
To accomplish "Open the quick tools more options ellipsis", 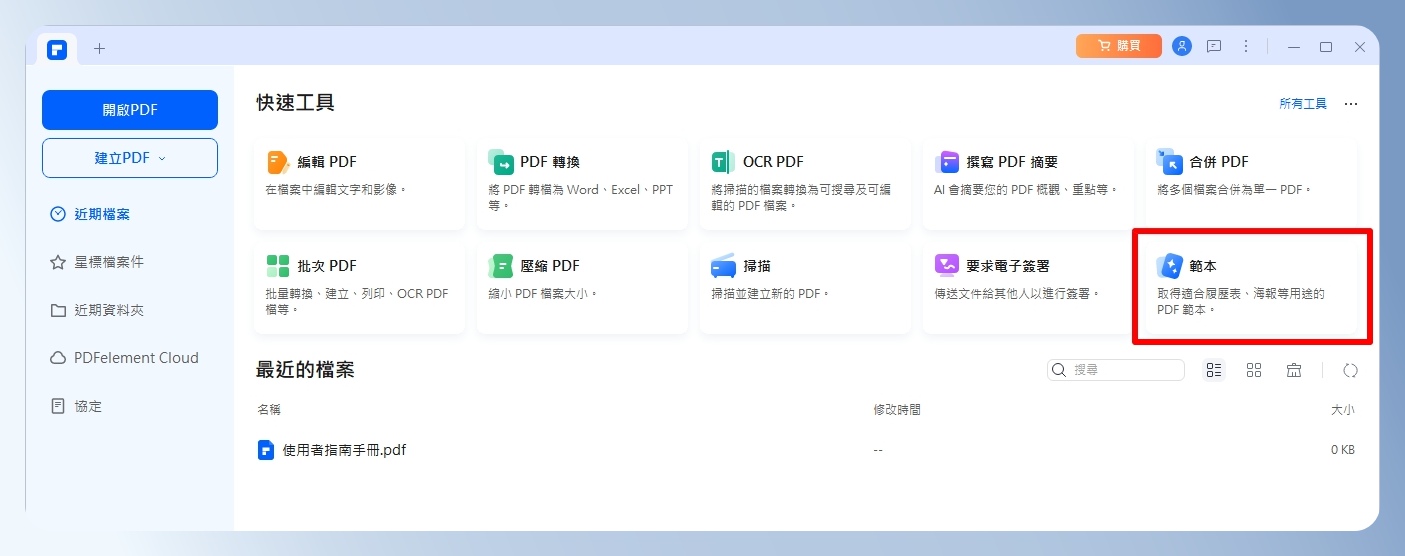I will [1351, 104].
